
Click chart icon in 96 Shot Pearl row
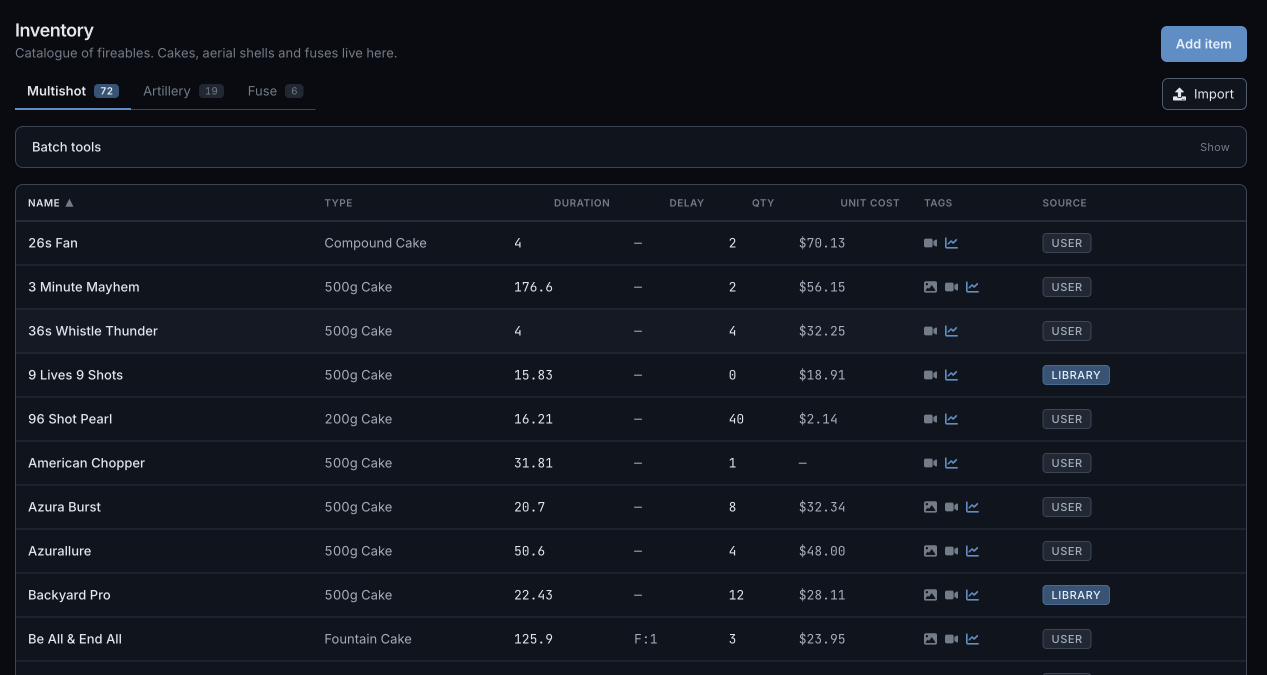click(x=951, y=419)
